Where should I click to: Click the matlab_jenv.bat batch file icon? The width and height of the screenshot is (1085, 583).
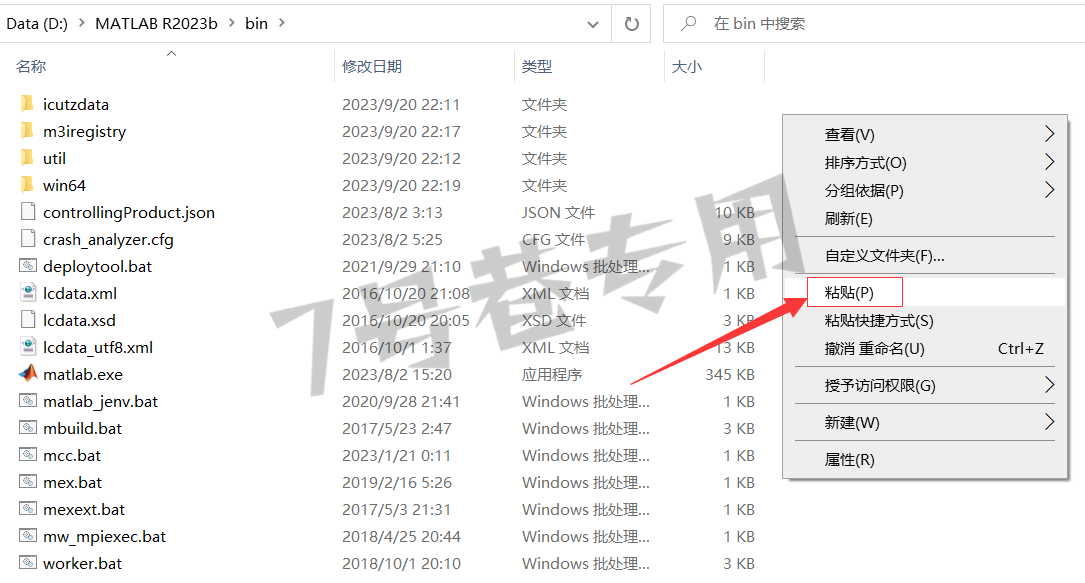(28, 401)
